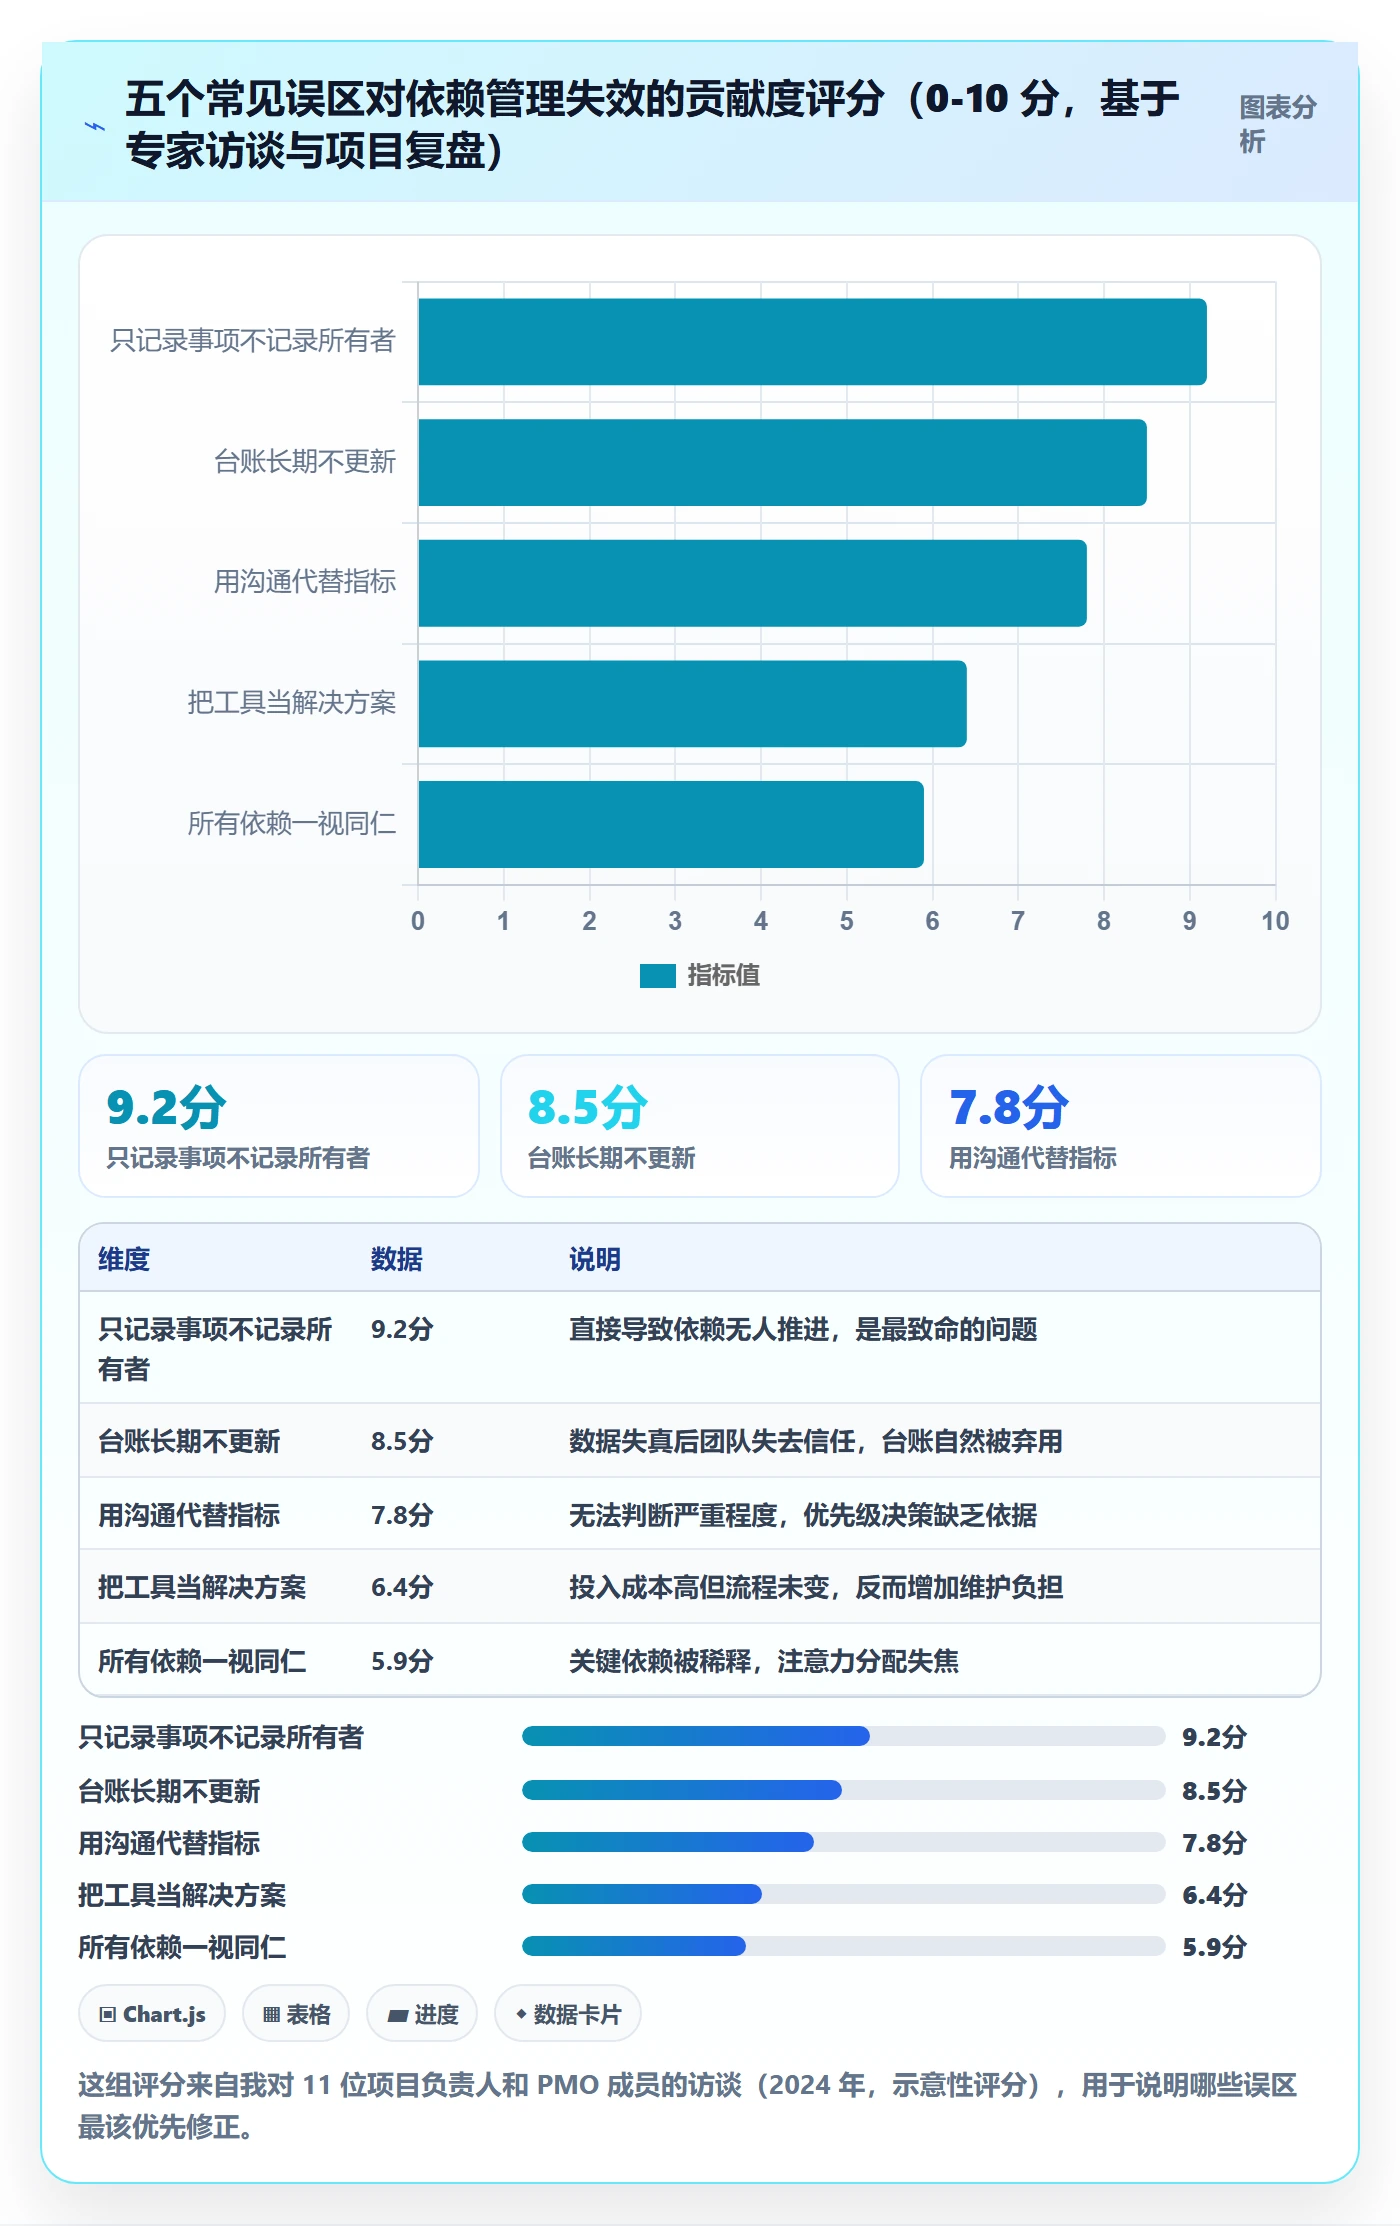The height and width of the screenshot is (2226, 1400).
Task: Click progress bar for 用沟通代替指标
Action: pos(843,1842)
